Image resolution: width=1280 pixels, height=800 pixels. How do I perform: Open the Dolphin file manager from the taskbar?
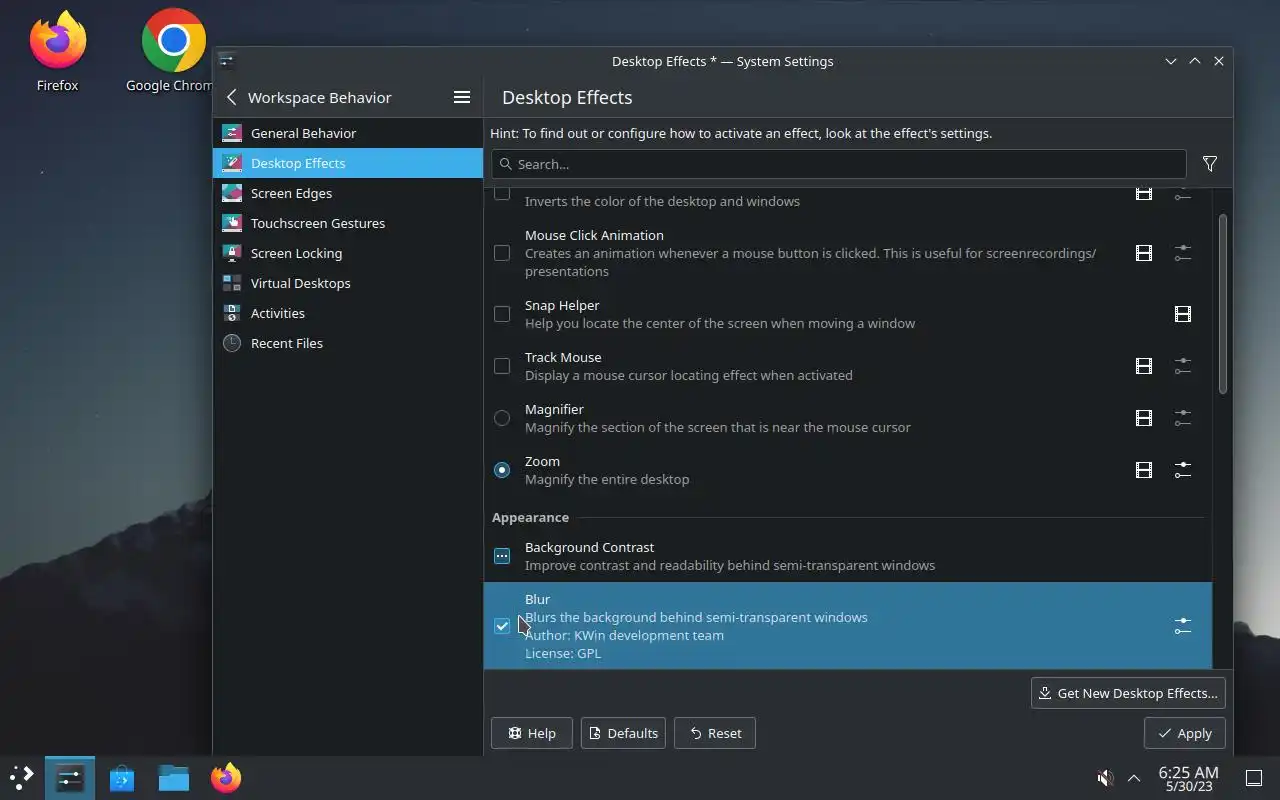[x=174, y=777]
